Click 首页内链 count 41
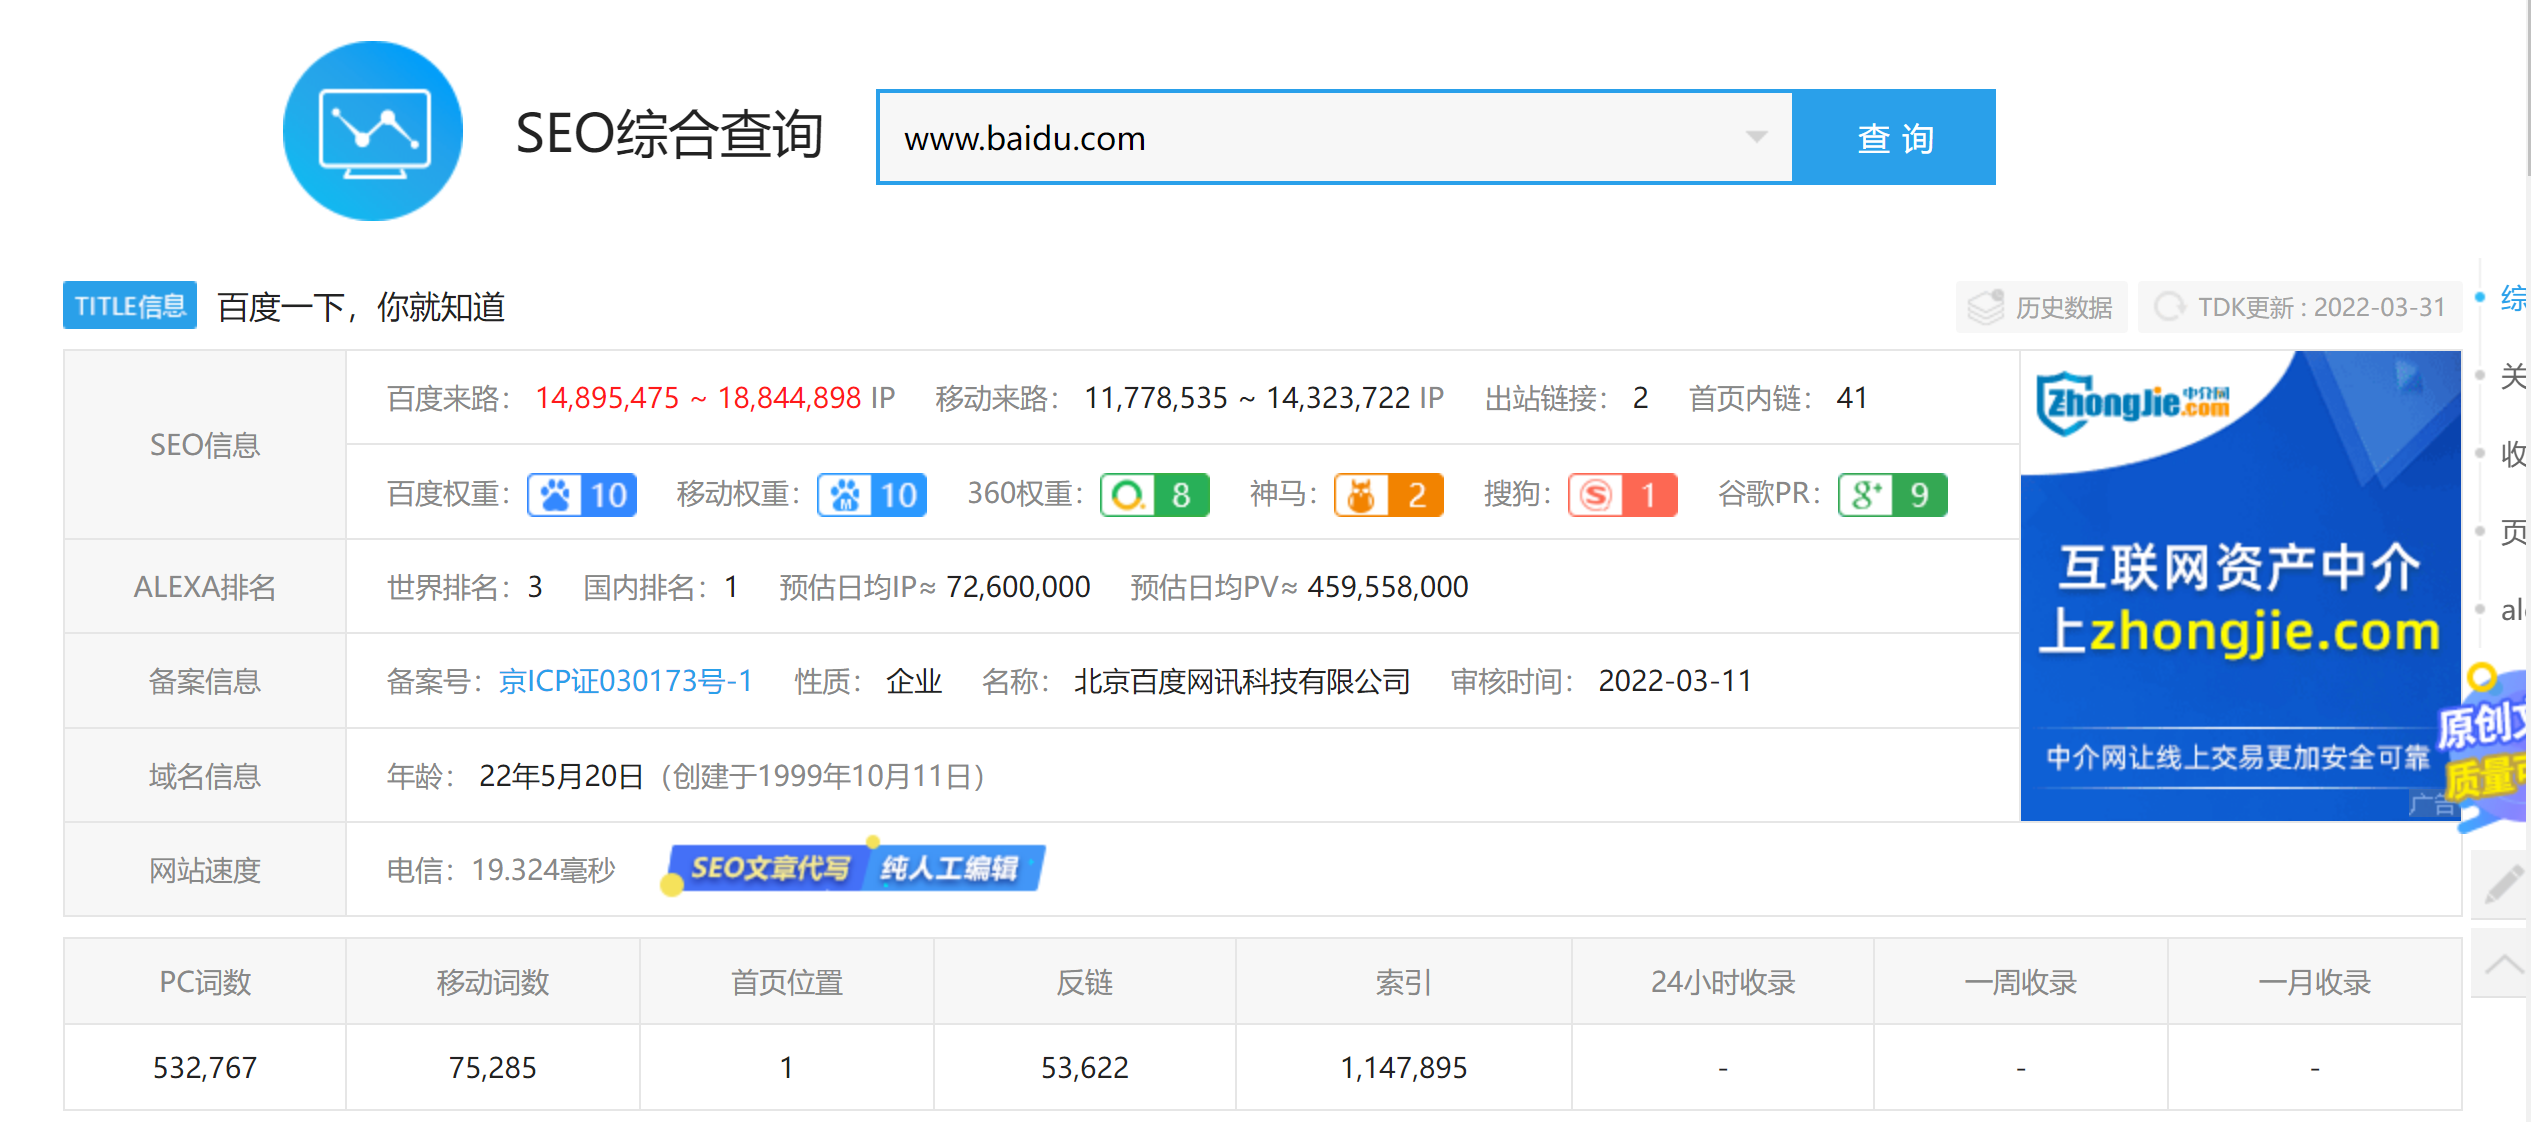This screenshot has height=1122, width=2531. pos(1852,398)
